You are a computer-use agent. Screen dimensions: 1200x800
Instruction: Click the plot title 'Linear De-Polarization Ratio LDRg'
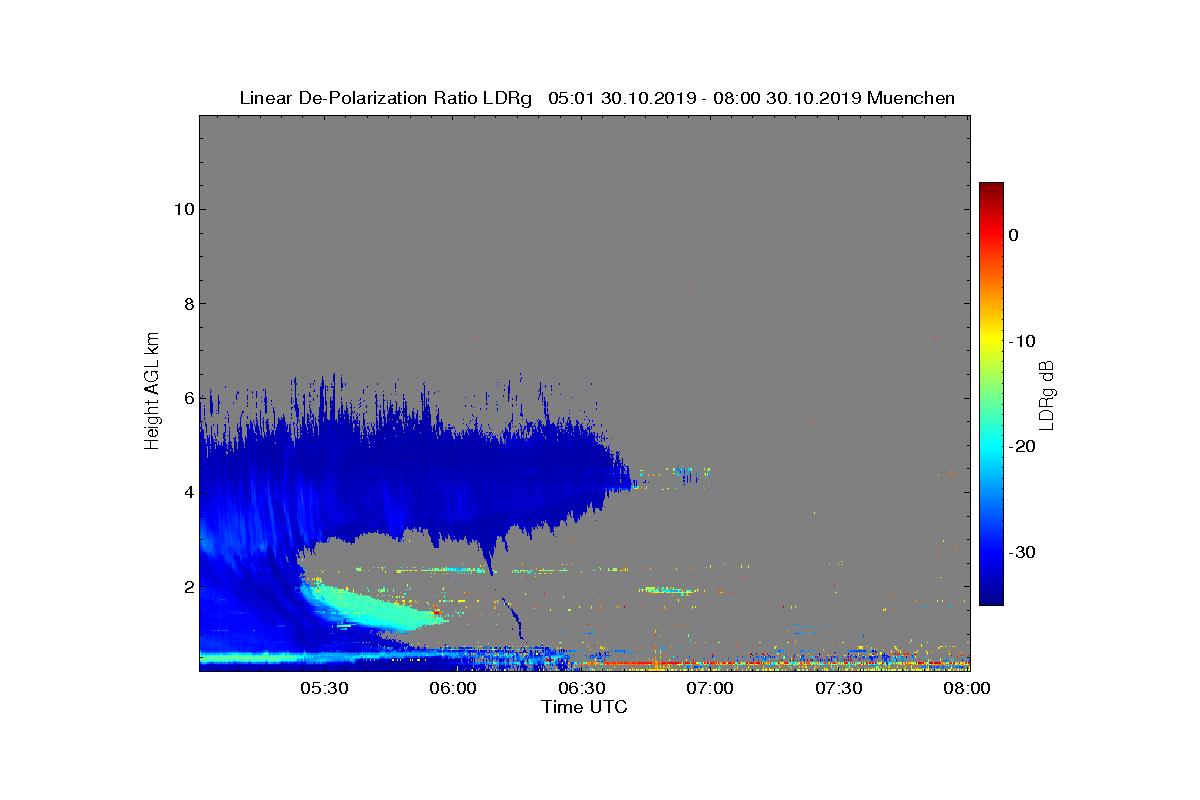(385, 98)
